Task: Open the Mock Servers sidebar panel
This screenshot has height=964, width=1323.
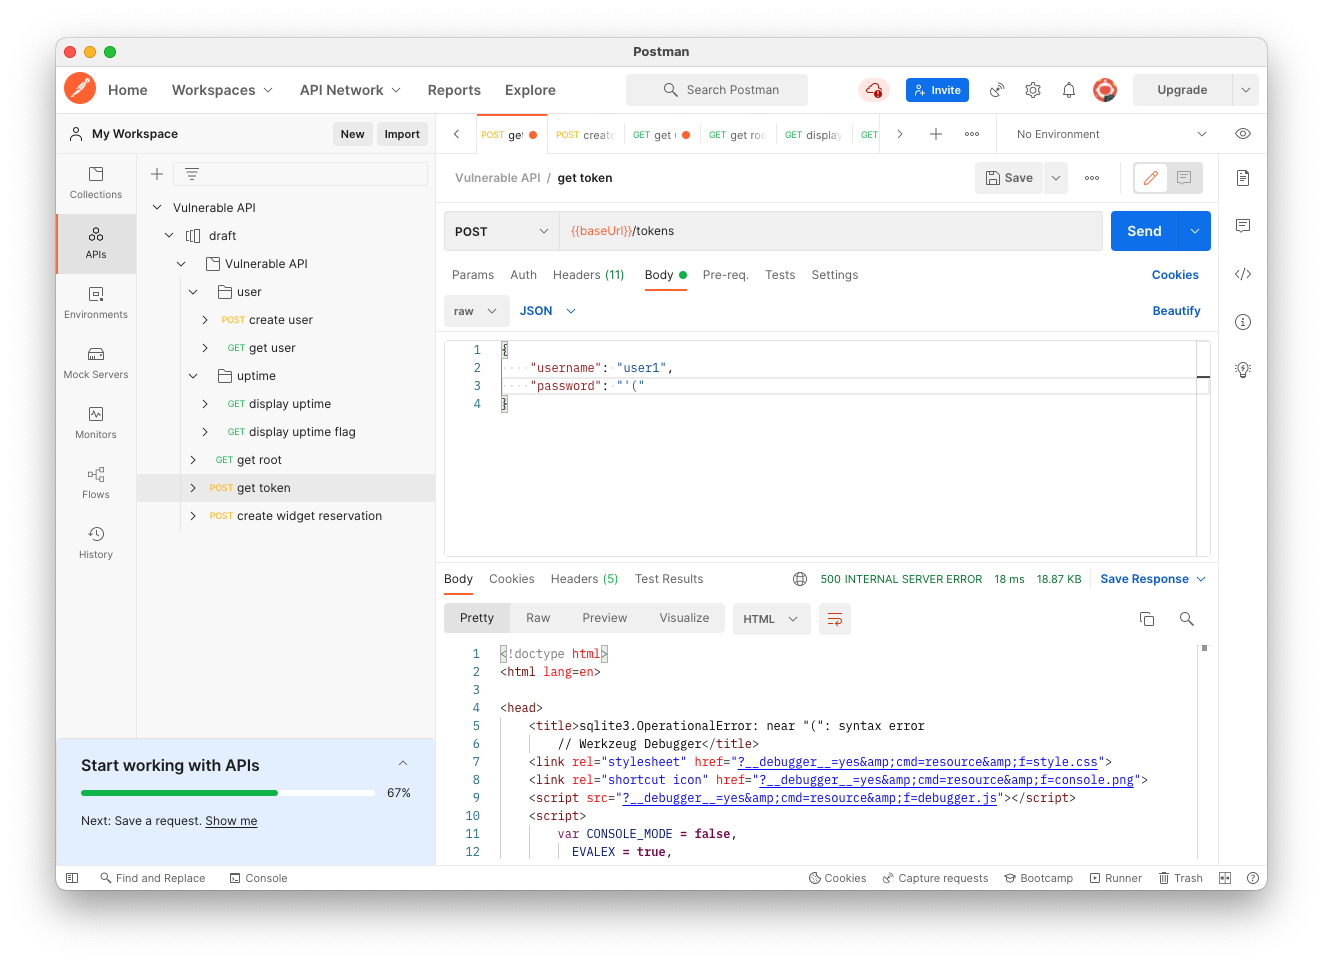Action: pyautogui.click(x=96, y=363)
